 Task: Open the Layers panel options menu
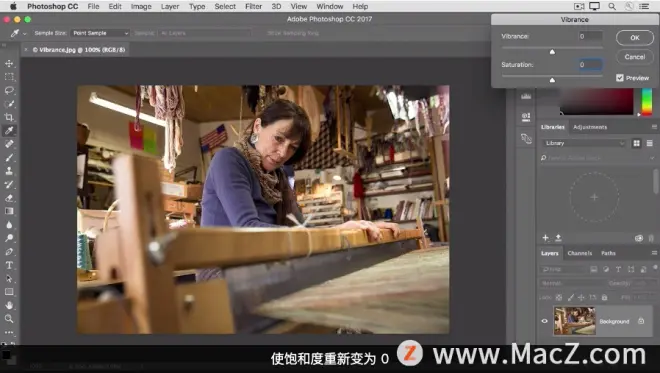[x=654, y=253]
